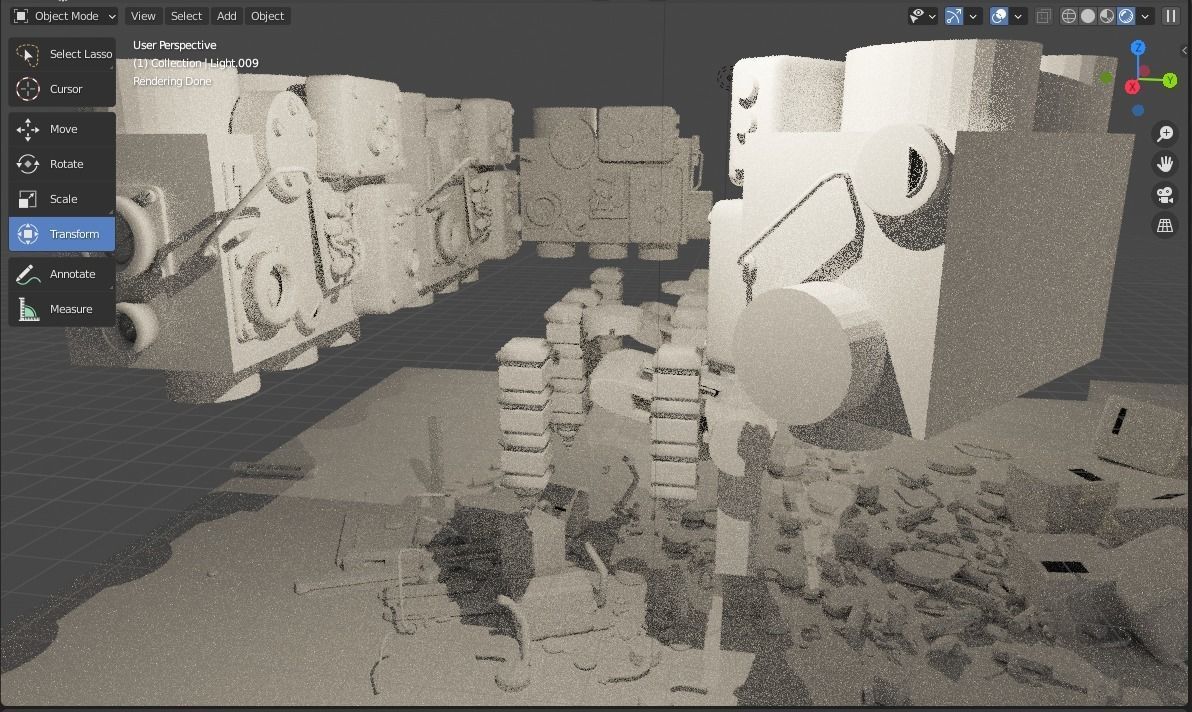Screen dimensions: 1192x712
Task: Select the Select Lasso tool
Action: pyautogui.click(x=62, y=54)
